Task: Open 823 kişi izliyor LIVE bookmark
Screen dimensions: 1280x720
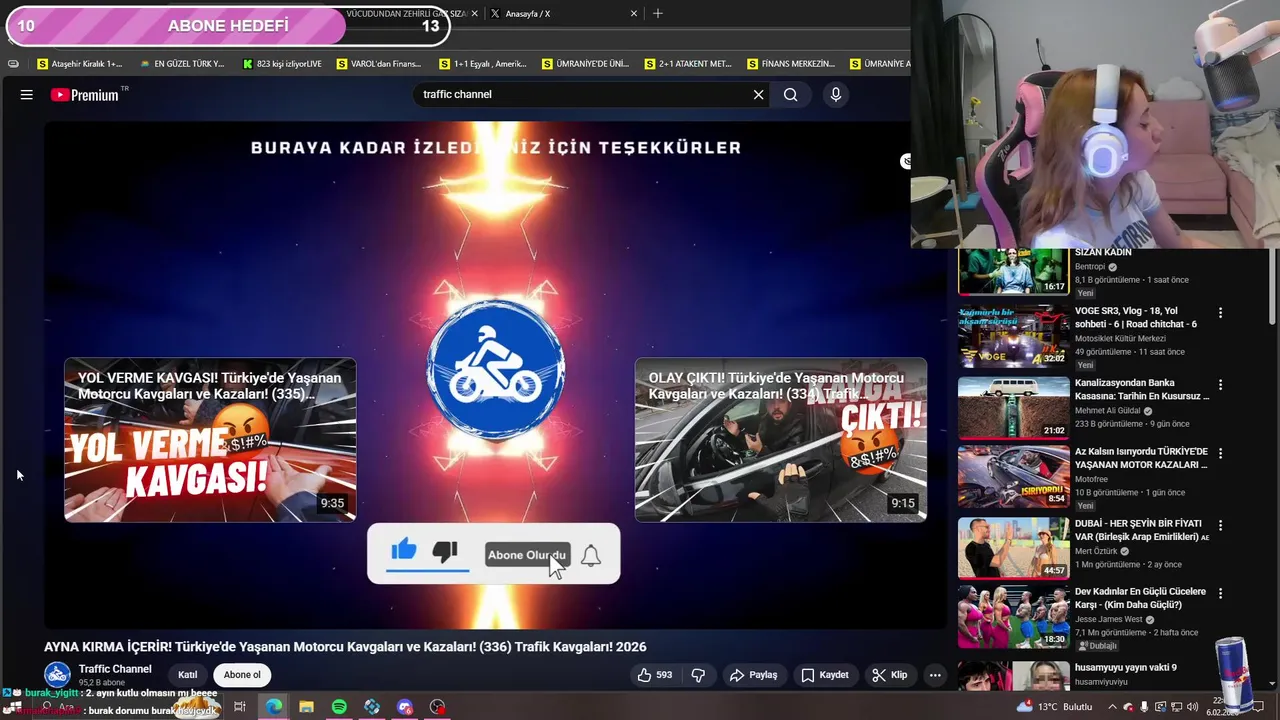Action: click(282, 64)
